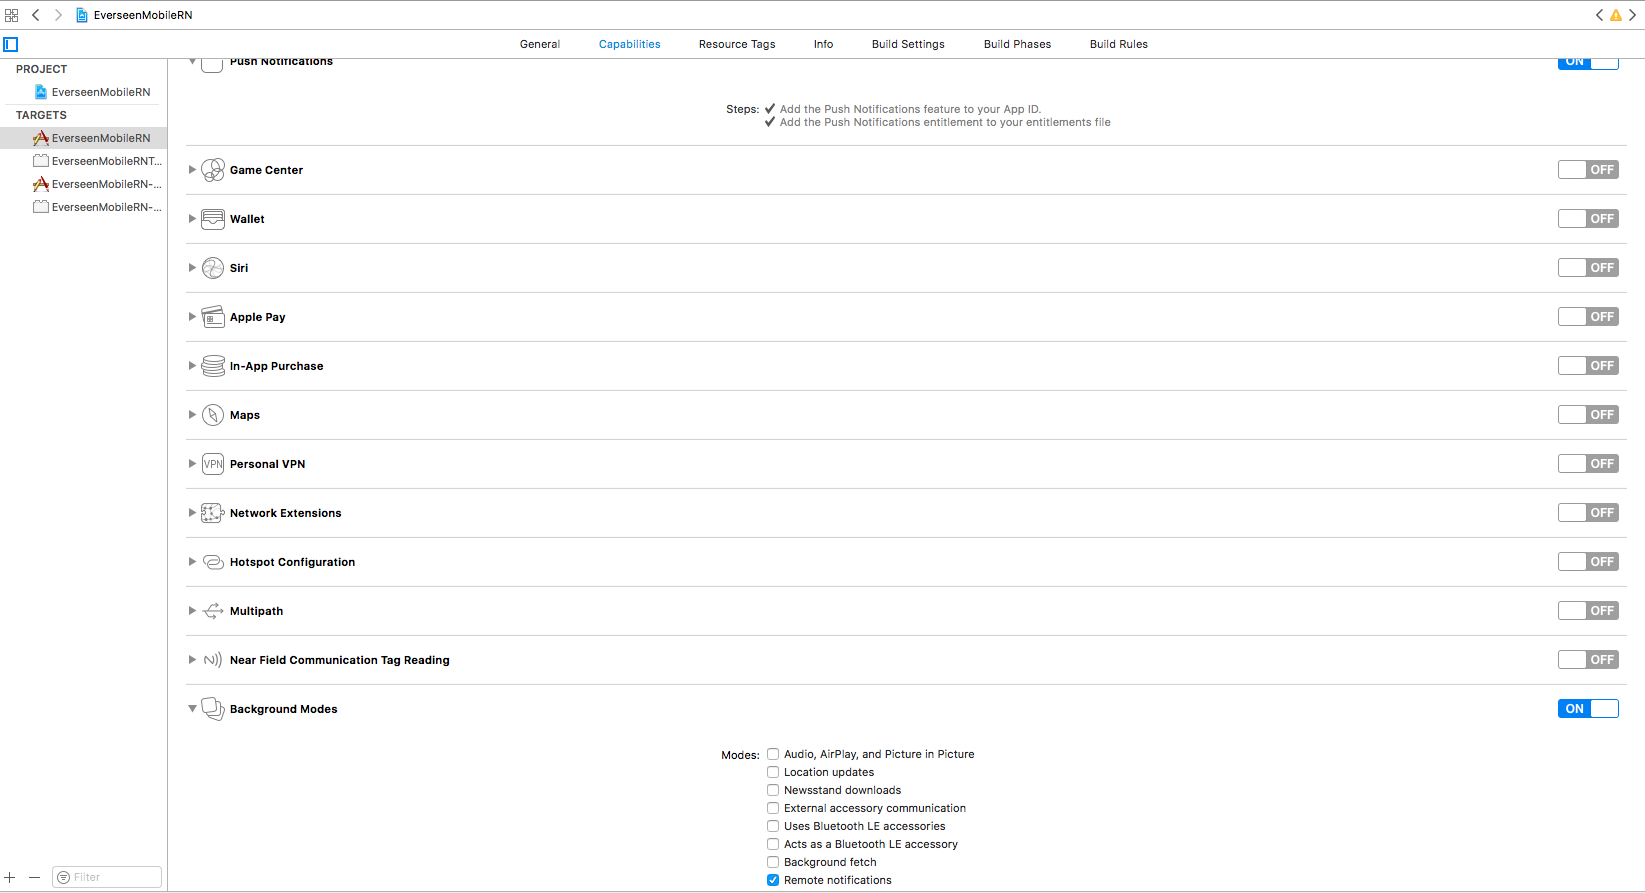Screen dimensions: 1645x893
Task: Uncheck Remote notifications mode
Action: point(773,880)
